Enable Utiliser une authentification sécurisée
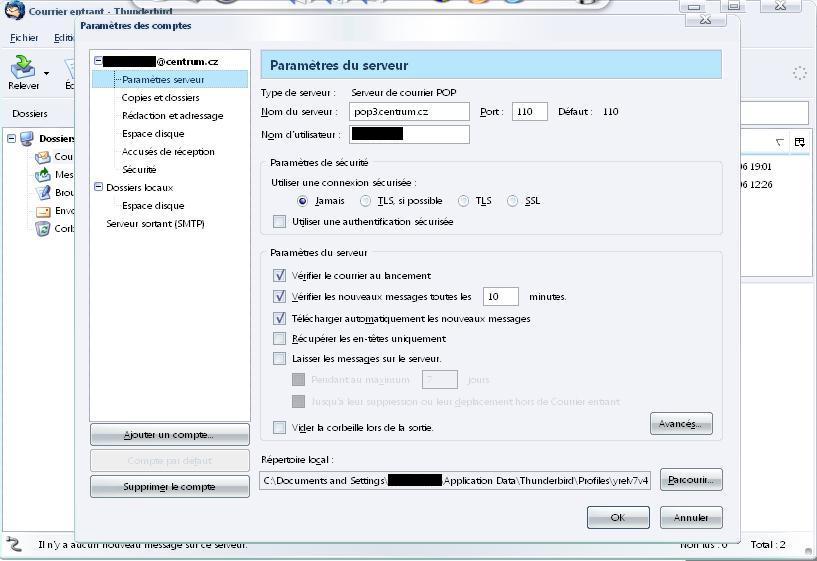The width and height of the screenshot is (817, 561). tap(279, 221)
